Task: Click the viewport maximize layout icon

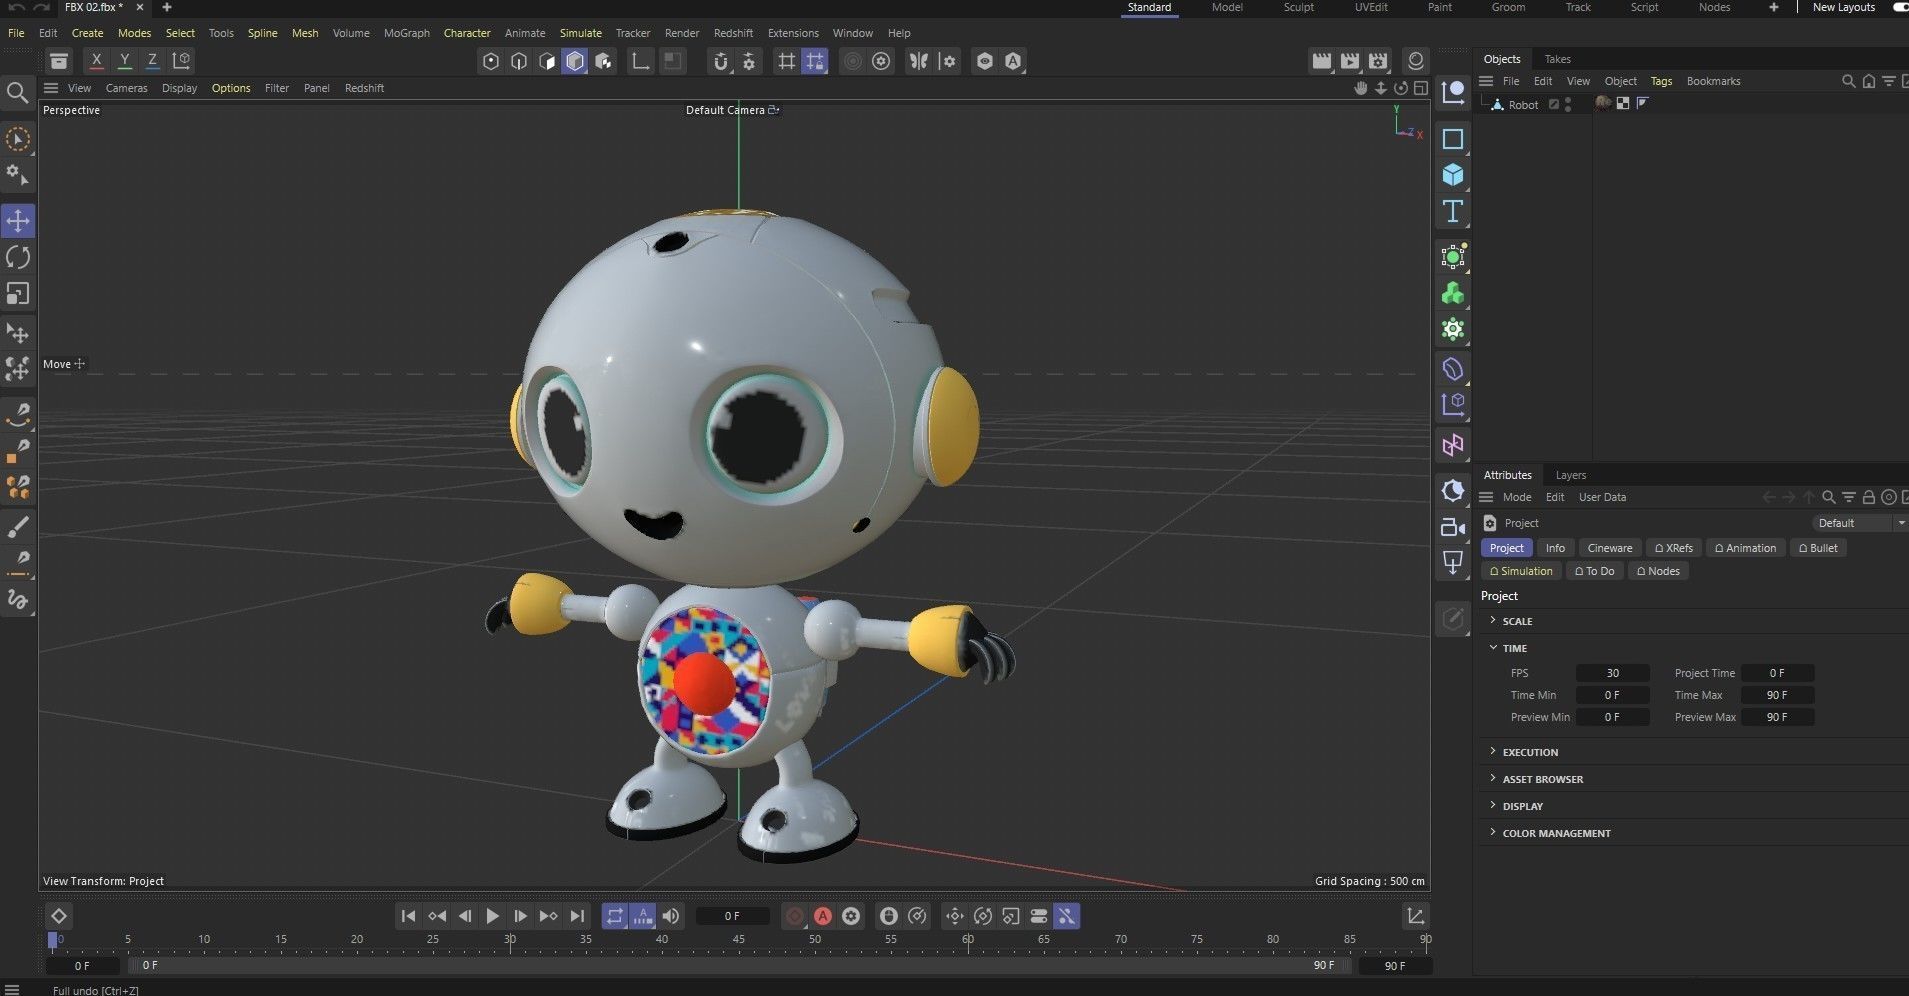Action: [x=1420, y=88]
